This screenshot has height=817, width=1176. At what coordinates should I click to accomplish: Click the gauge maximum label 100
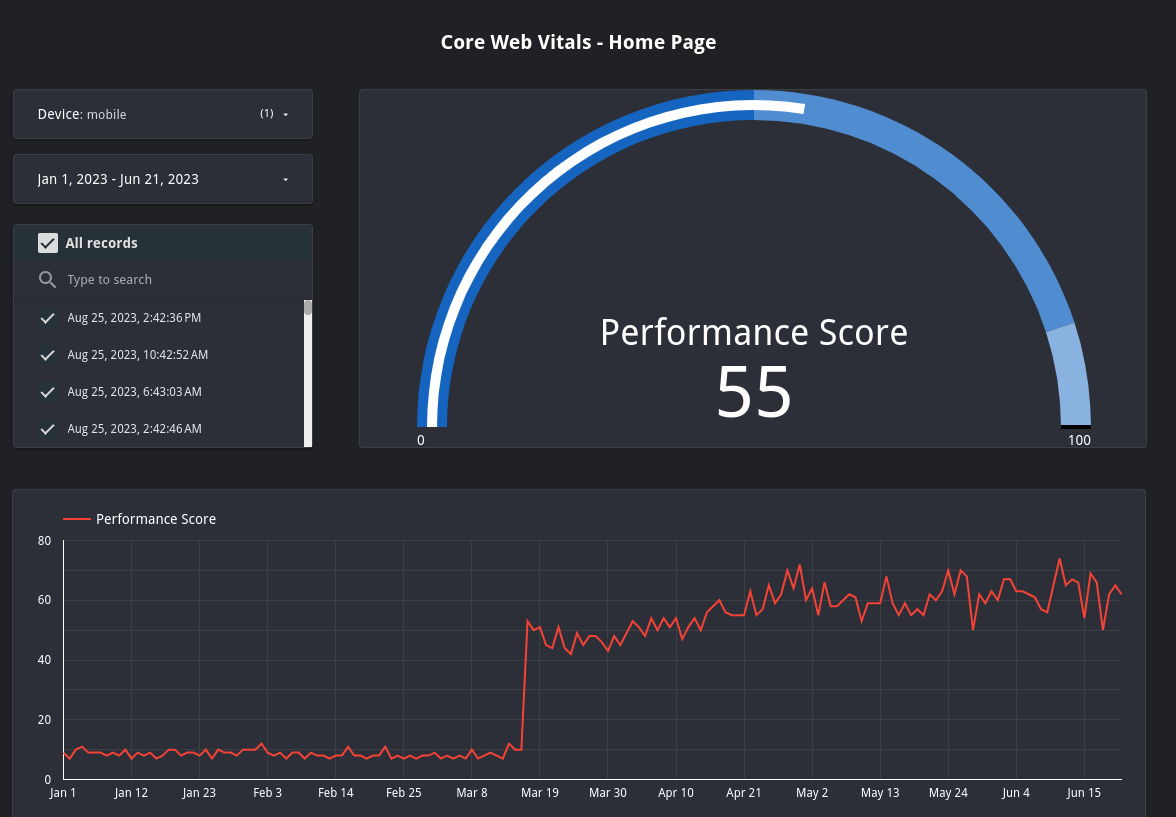1079,440
